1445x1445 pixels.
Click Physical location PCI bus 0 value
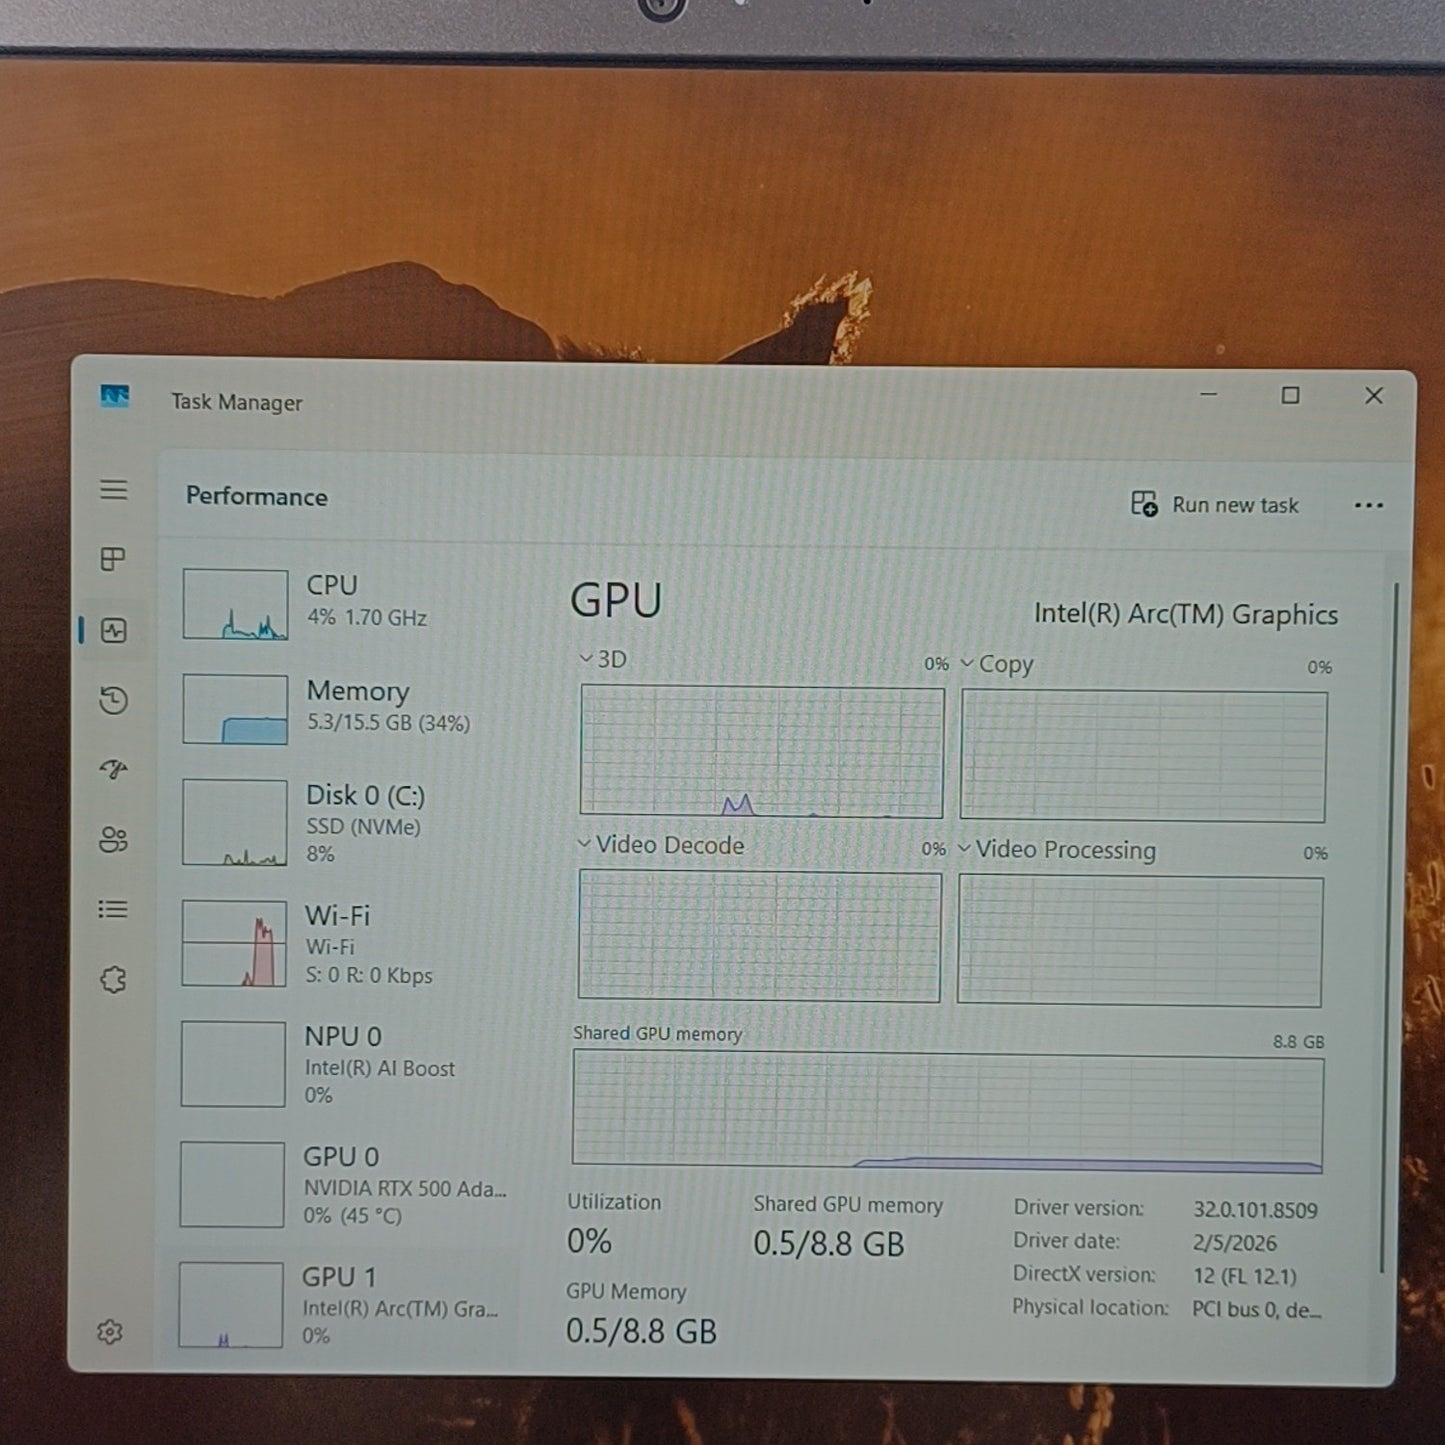click(1257, 1309)
